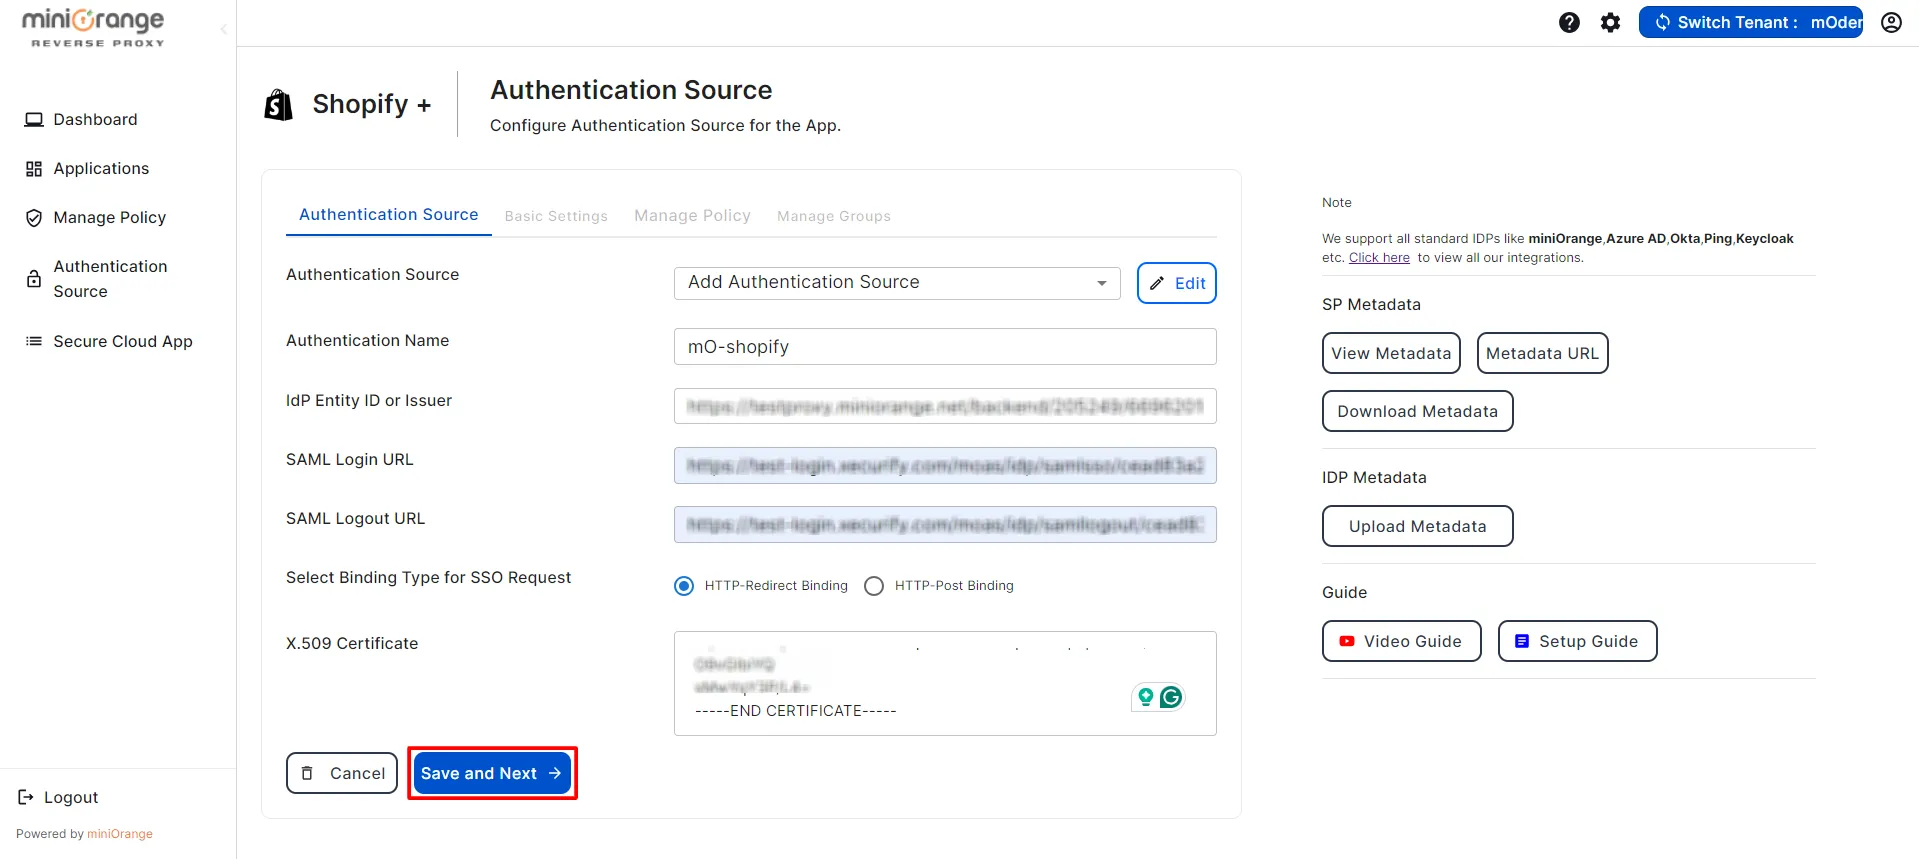Open the user account profile icon
Viewport: 1919px width, 859px height.
1891,22
